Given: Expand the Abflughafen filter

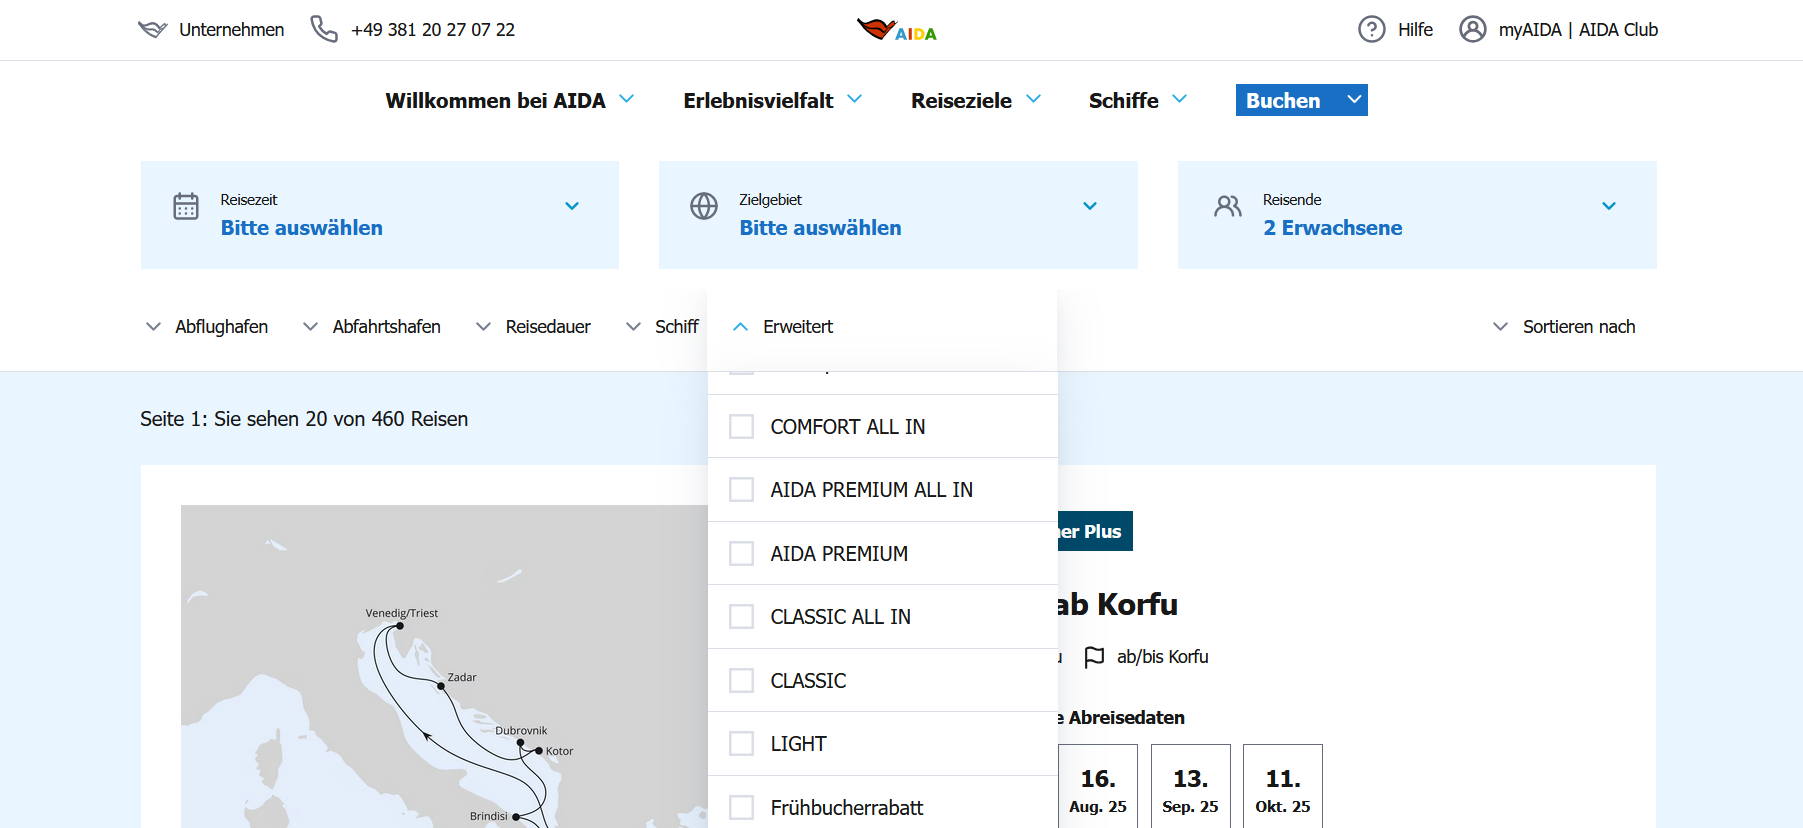Looking at the screenshot, I should (x=207, y=327).
